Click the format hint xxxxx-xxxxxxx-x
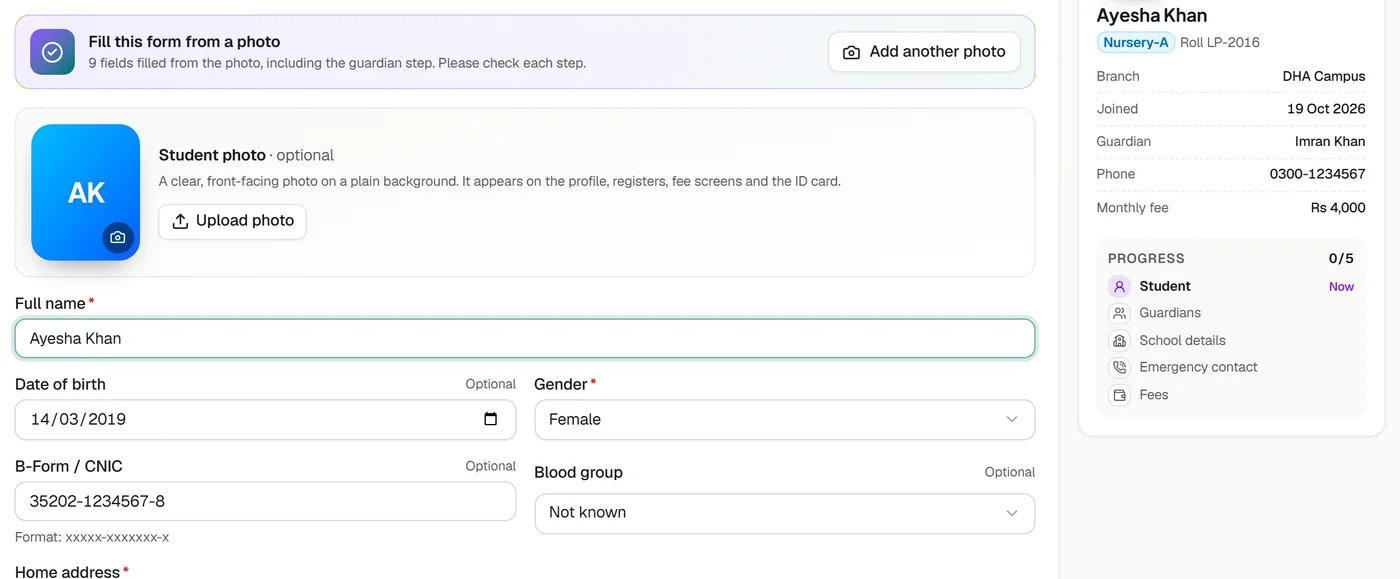This screenshot has height=579, width=1400. click(117, 537)
